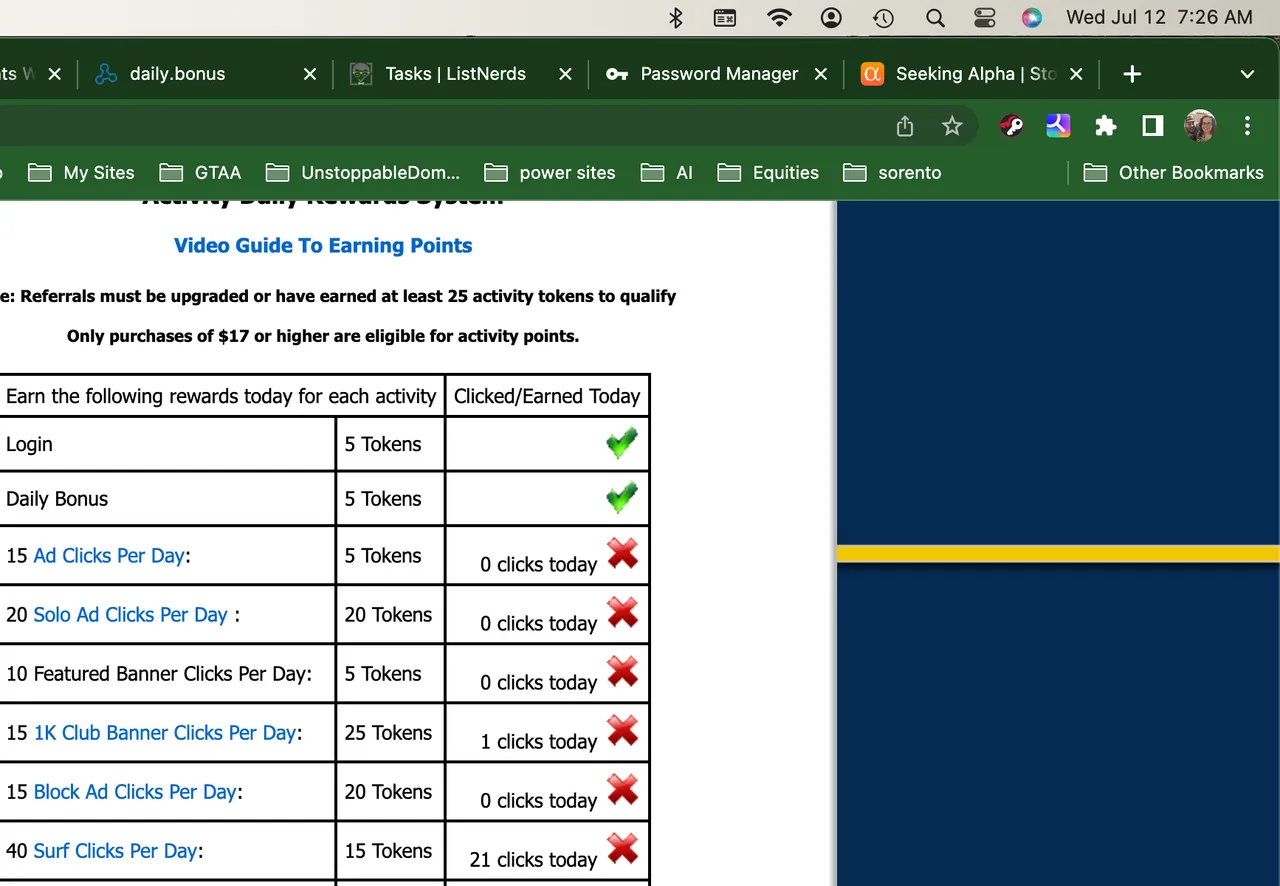The image size is (1280, 886).
Task: Open the Equities bookmark folder
Action: click(x=768, y=173)
